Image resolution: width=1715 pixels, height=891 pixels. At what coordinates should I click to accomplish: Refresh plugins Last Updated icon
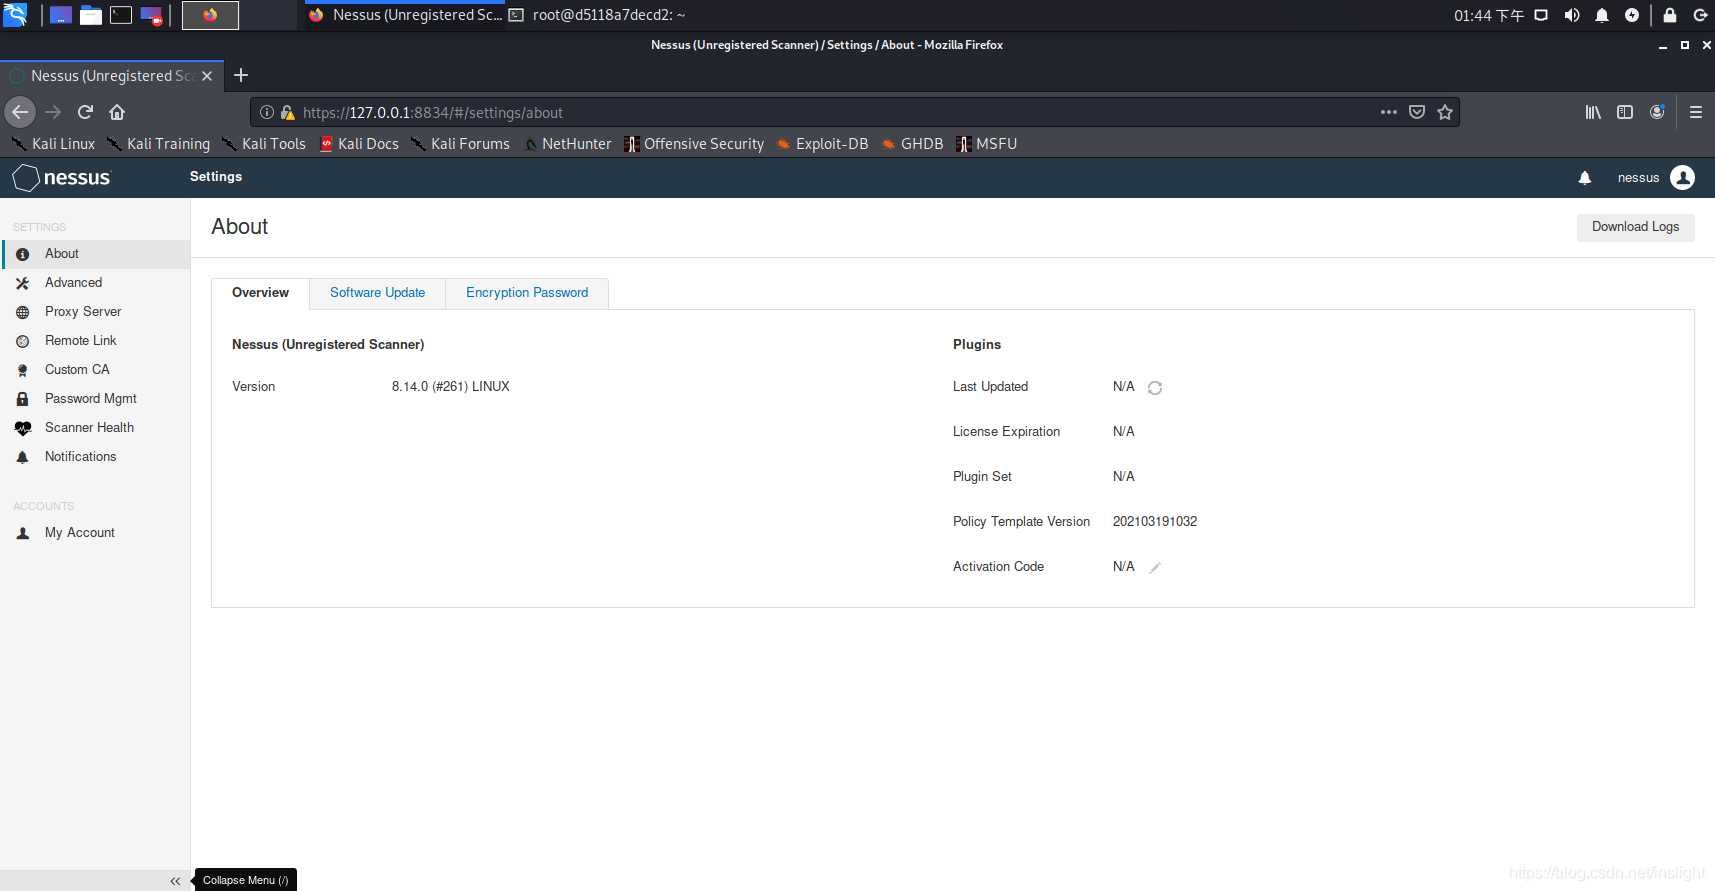[1155, 388]
